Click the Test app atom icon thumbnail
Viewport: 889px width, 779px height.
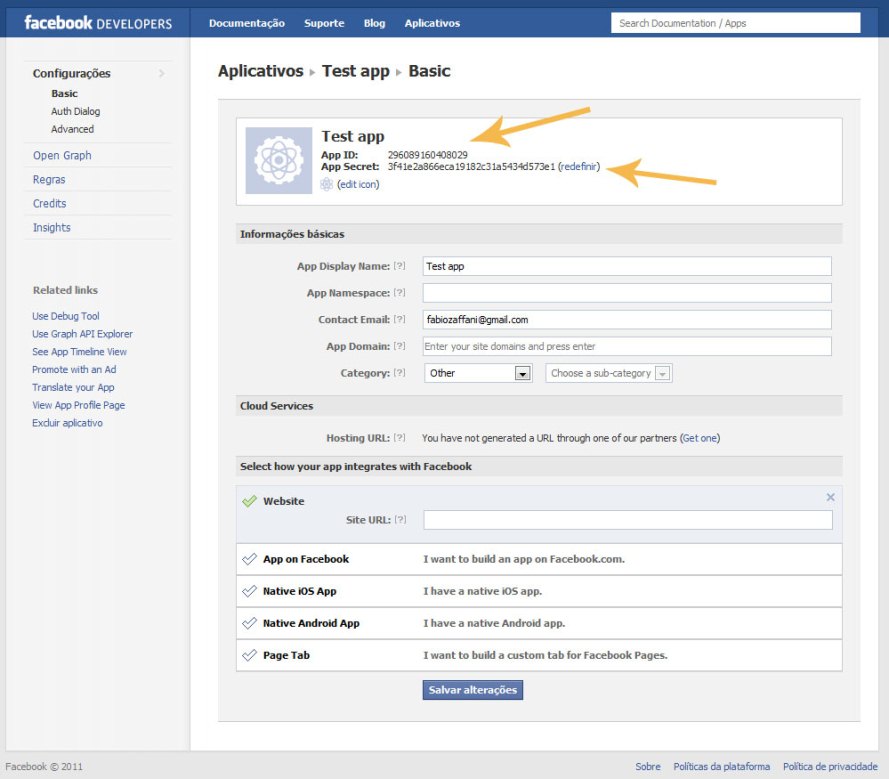(278, 160)
